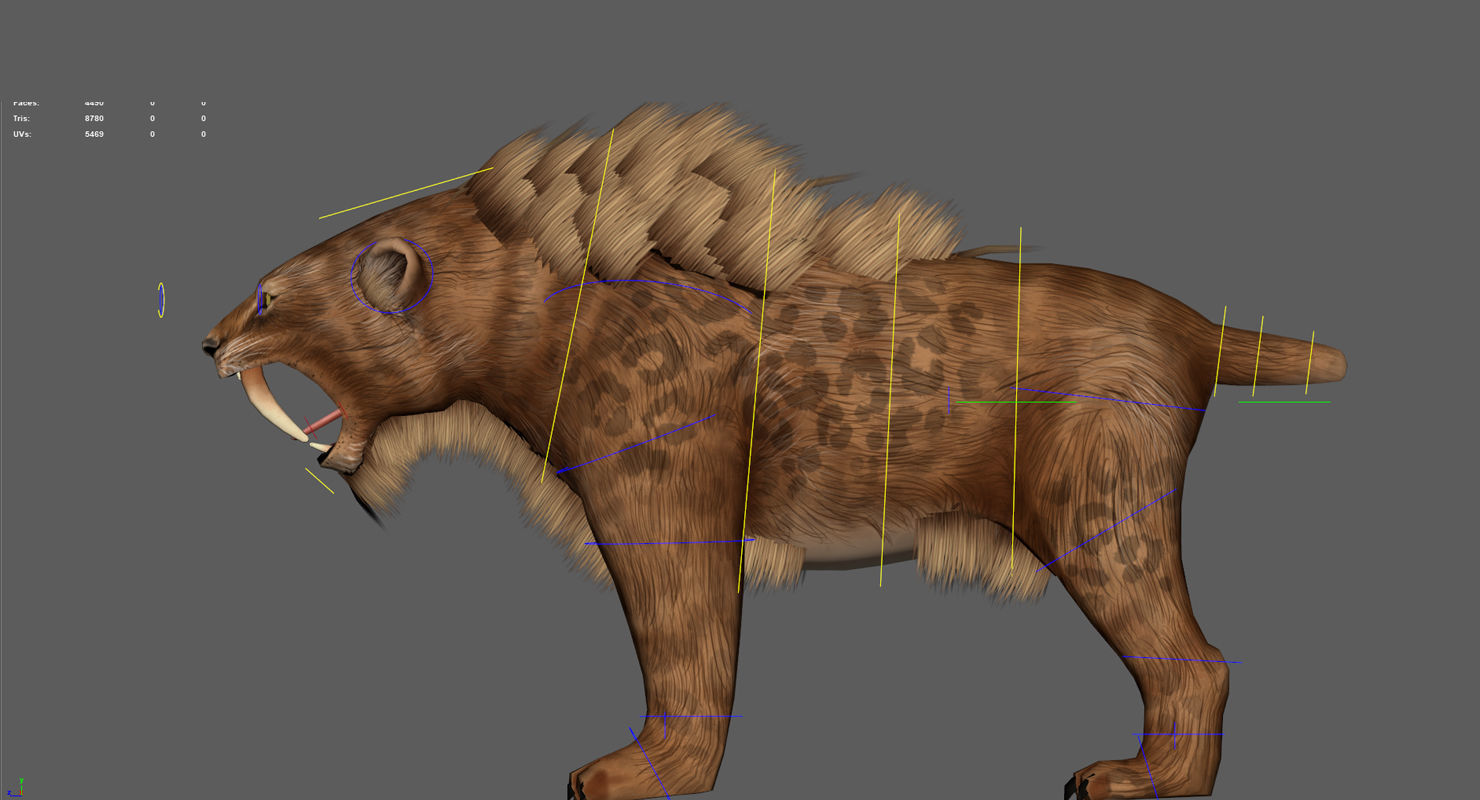
Task: Click the 'Tris:' polygon count label
Action: [x=22, y=118]
